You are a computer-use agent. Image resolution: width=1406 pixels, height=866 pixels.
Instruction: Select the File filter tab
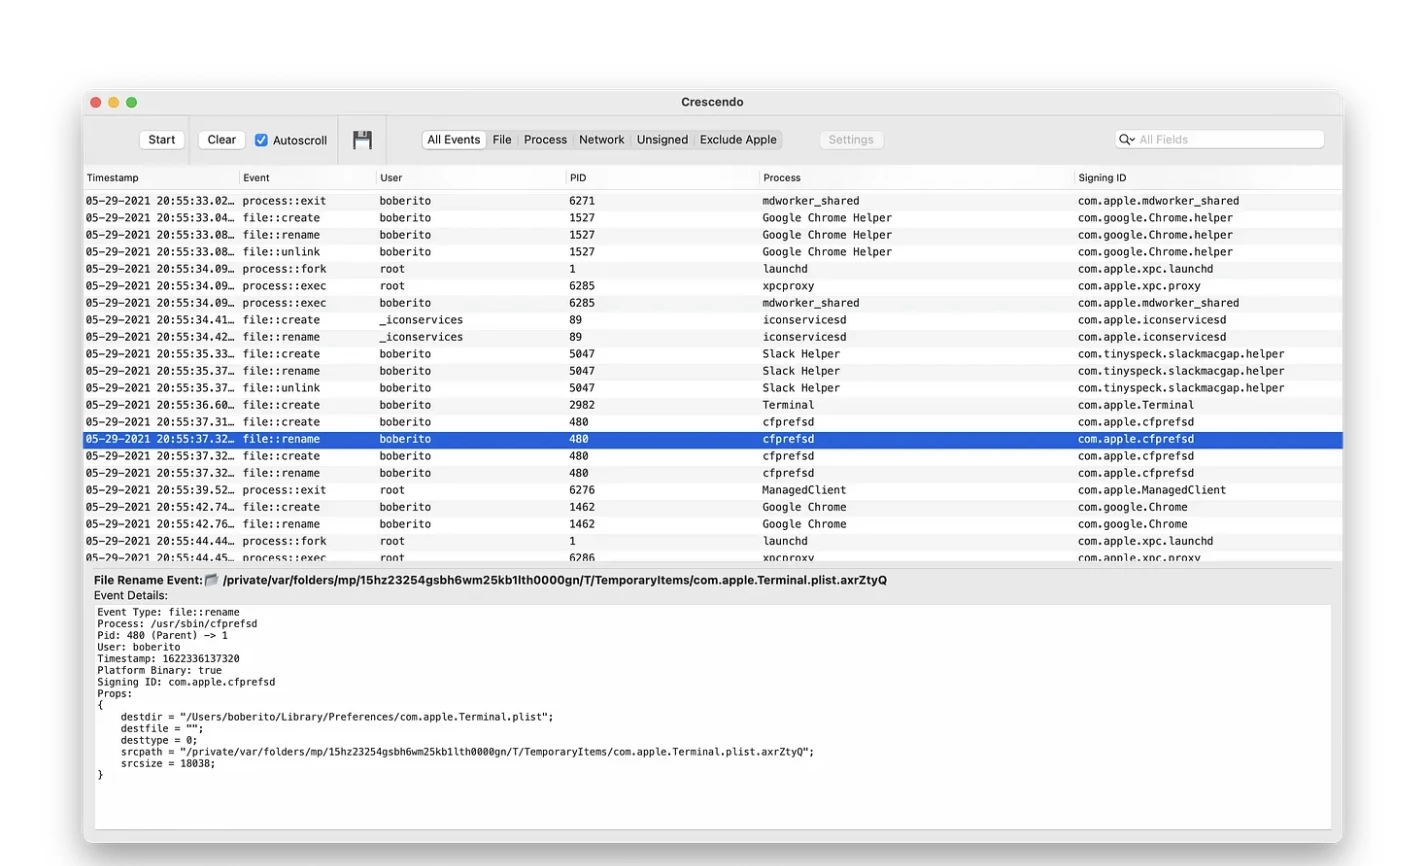click(x=502, y=140)
